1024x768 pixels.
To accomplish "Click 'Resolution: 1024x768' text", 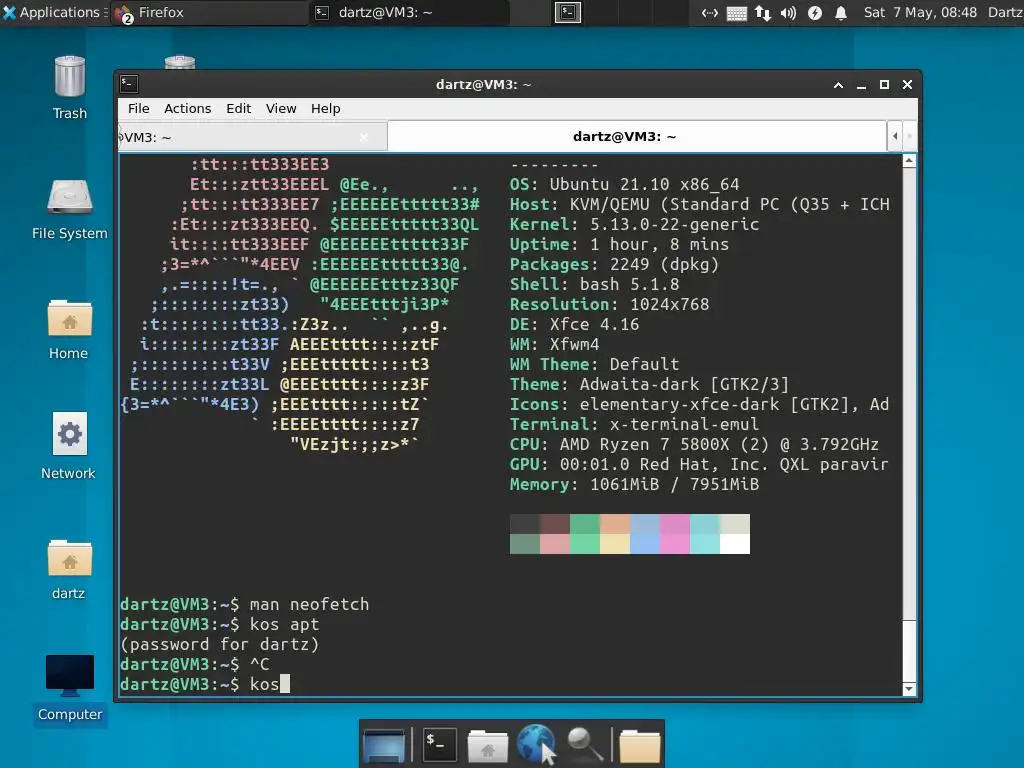I will pos(609,304).
